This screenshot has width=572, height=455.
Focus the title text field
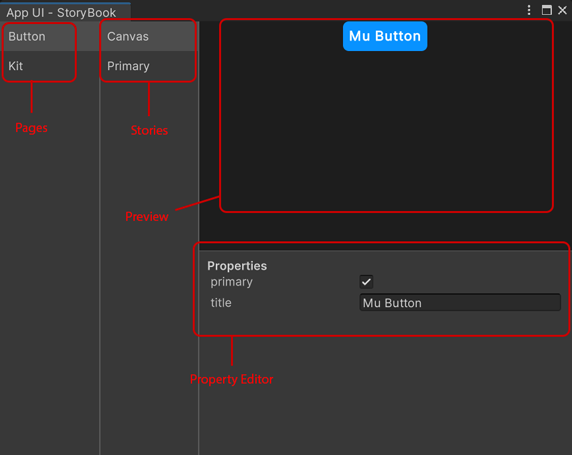460,302
